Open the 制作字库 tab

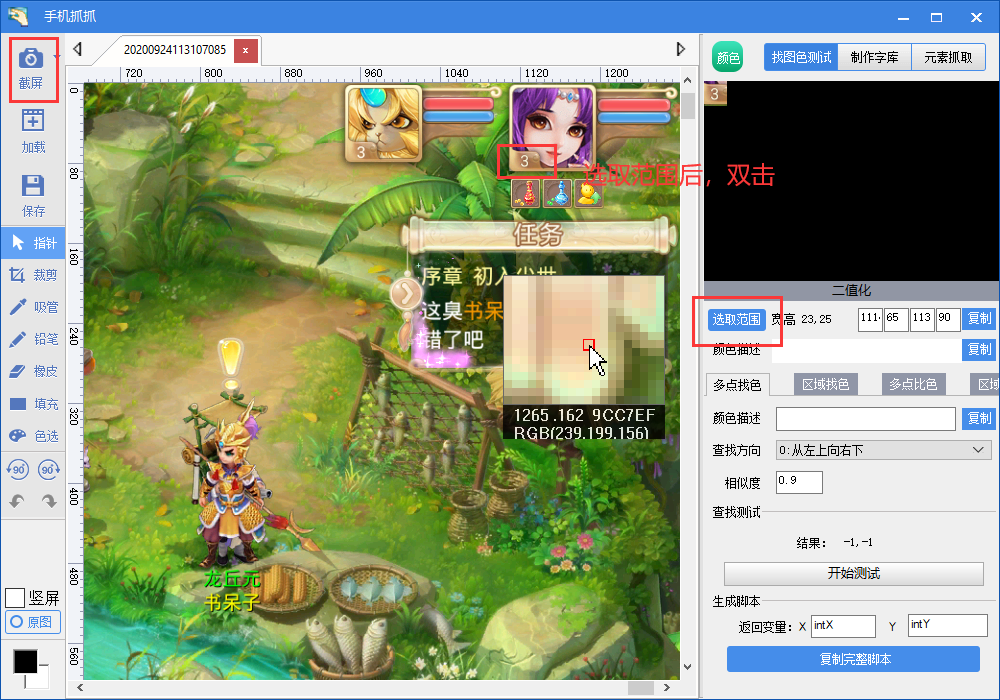pos(874,57)
